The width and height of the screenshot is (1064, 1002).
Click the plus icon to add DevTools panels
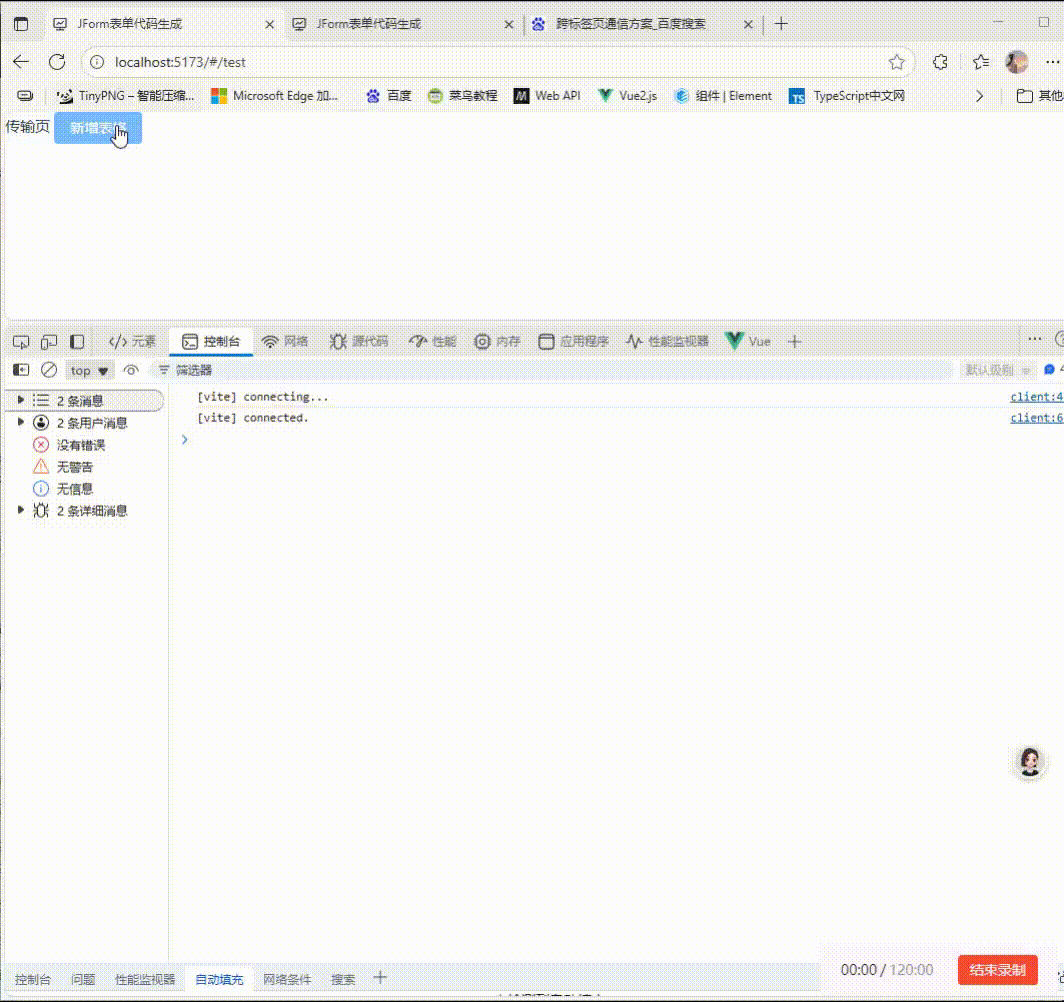[794, 341]
